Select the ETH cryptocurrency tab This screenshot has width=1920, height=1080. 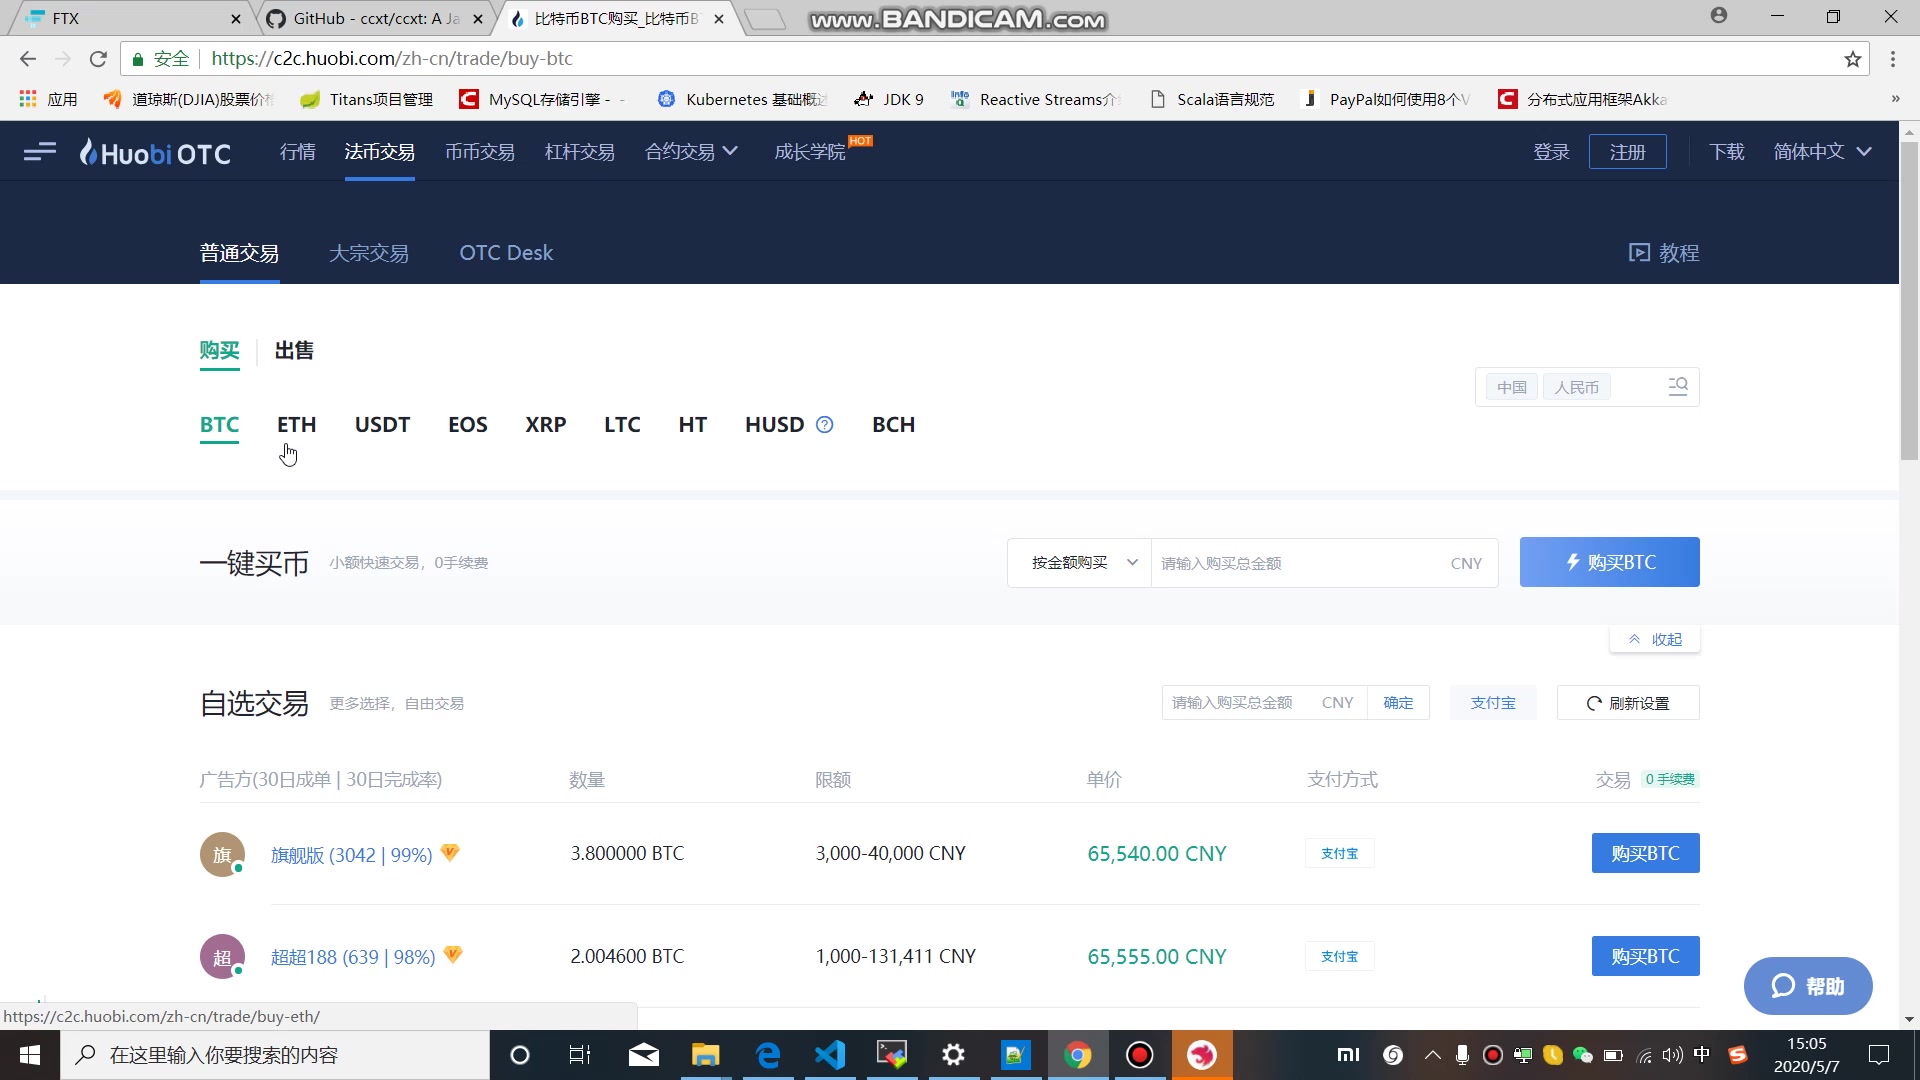297,423
